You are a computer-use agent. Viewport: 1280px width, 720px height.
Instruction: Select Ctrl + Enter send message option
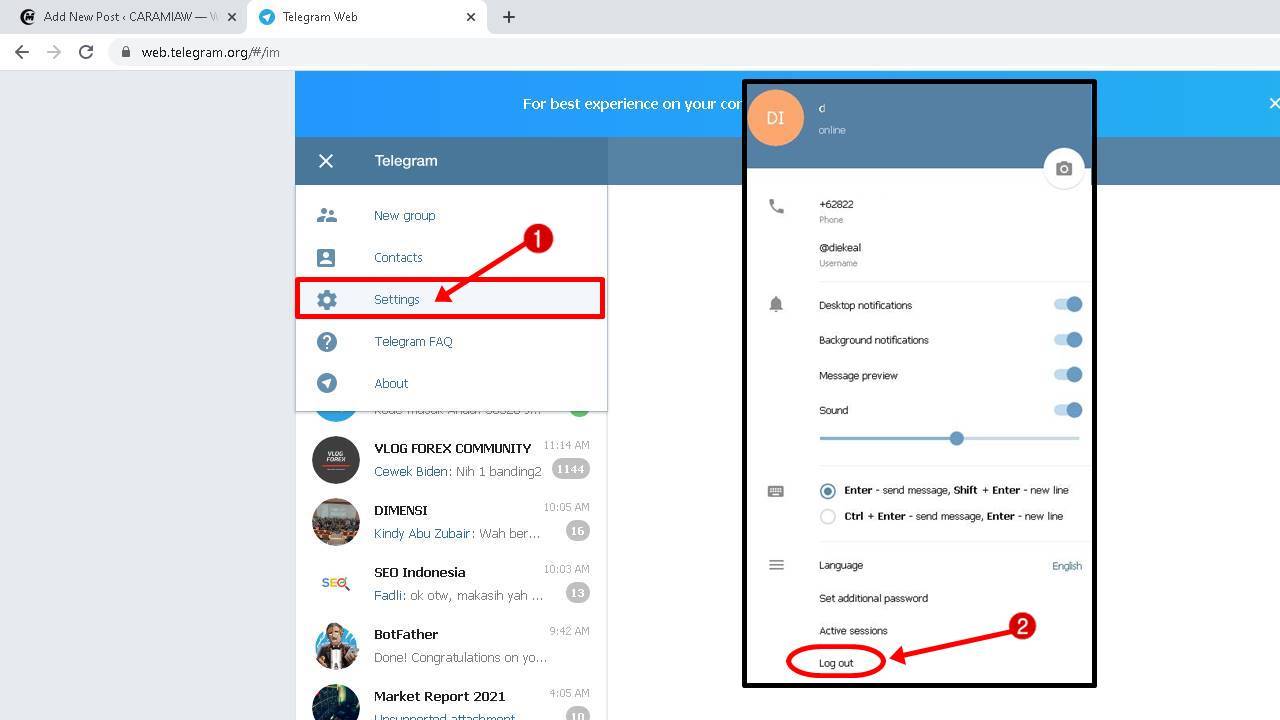click(x=827, y=517)
